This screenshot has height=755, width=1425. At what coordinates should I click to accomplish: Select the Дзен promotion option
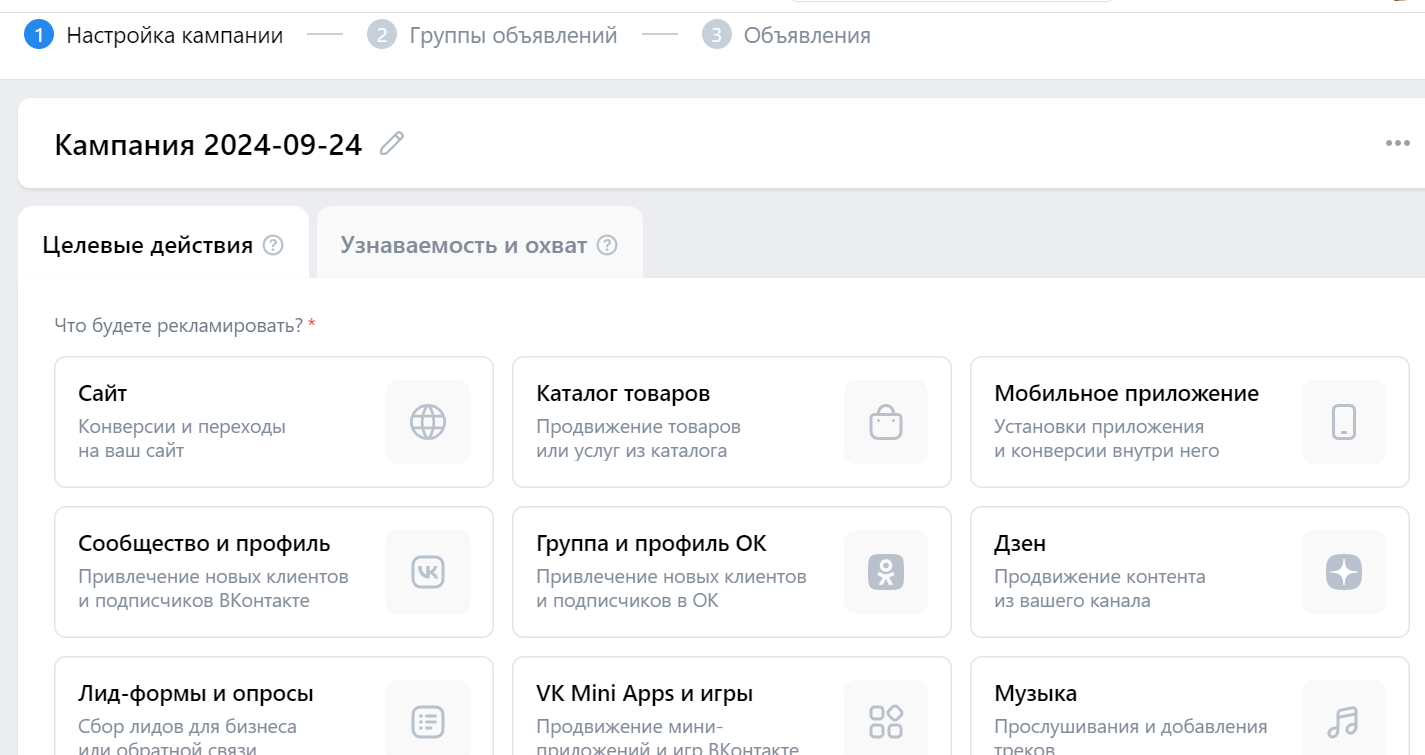pos(1190,572)
